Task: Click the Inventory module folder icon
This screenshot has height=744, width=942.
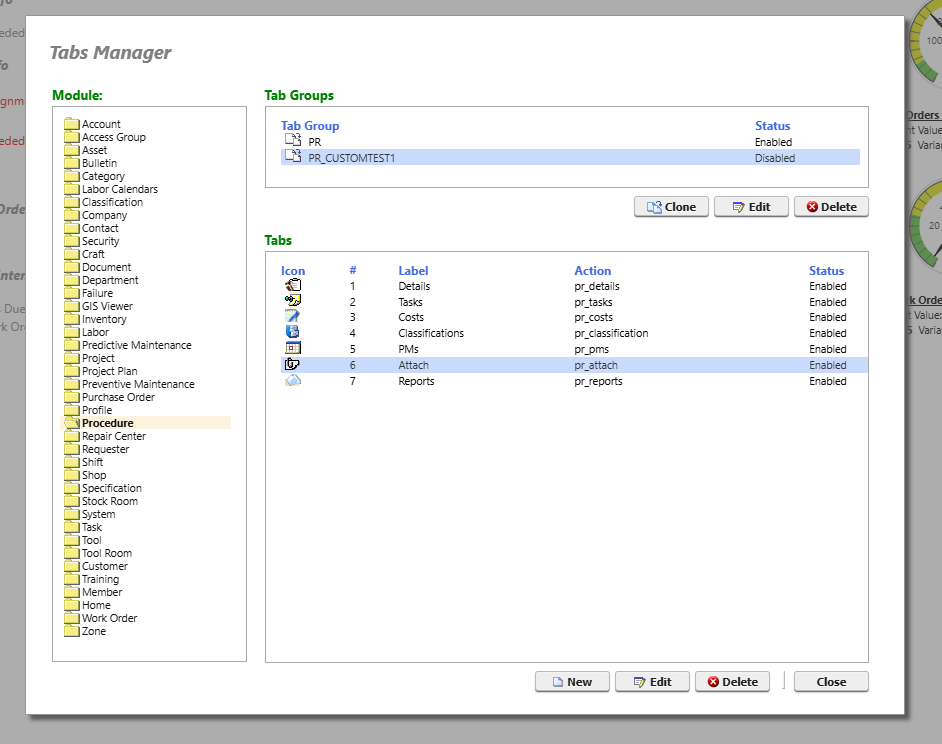Action: click(x=72, y=319)
